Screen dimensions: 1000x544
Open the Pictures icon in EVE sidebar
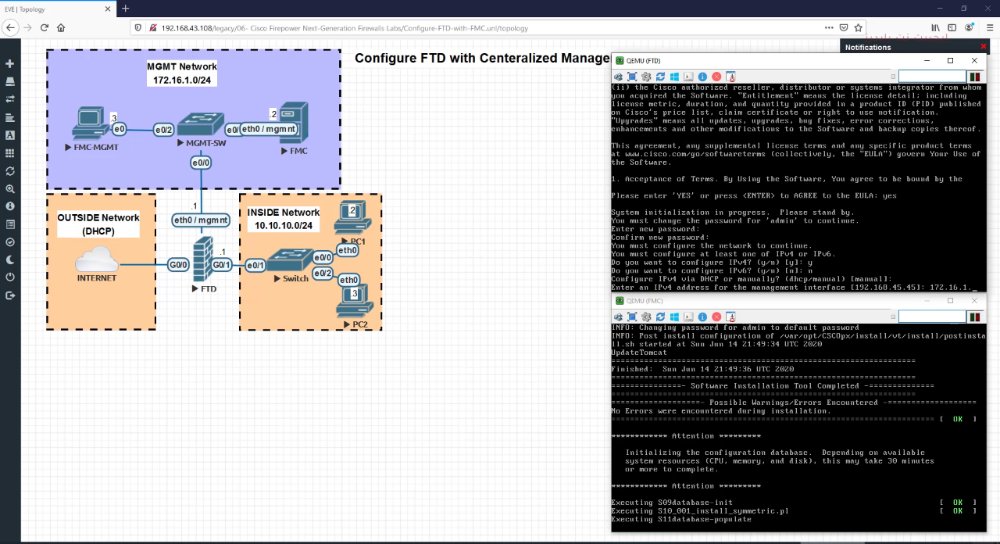[10, 135]
